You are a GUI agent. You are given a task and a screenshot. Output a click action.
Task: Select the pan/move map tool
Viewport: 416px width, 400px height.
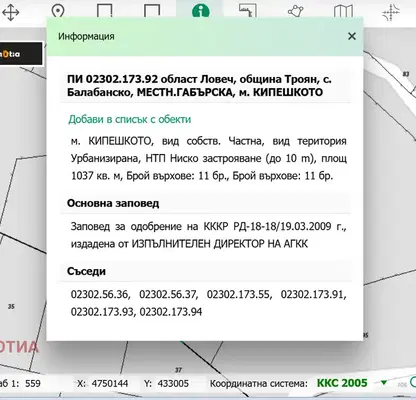11,13
